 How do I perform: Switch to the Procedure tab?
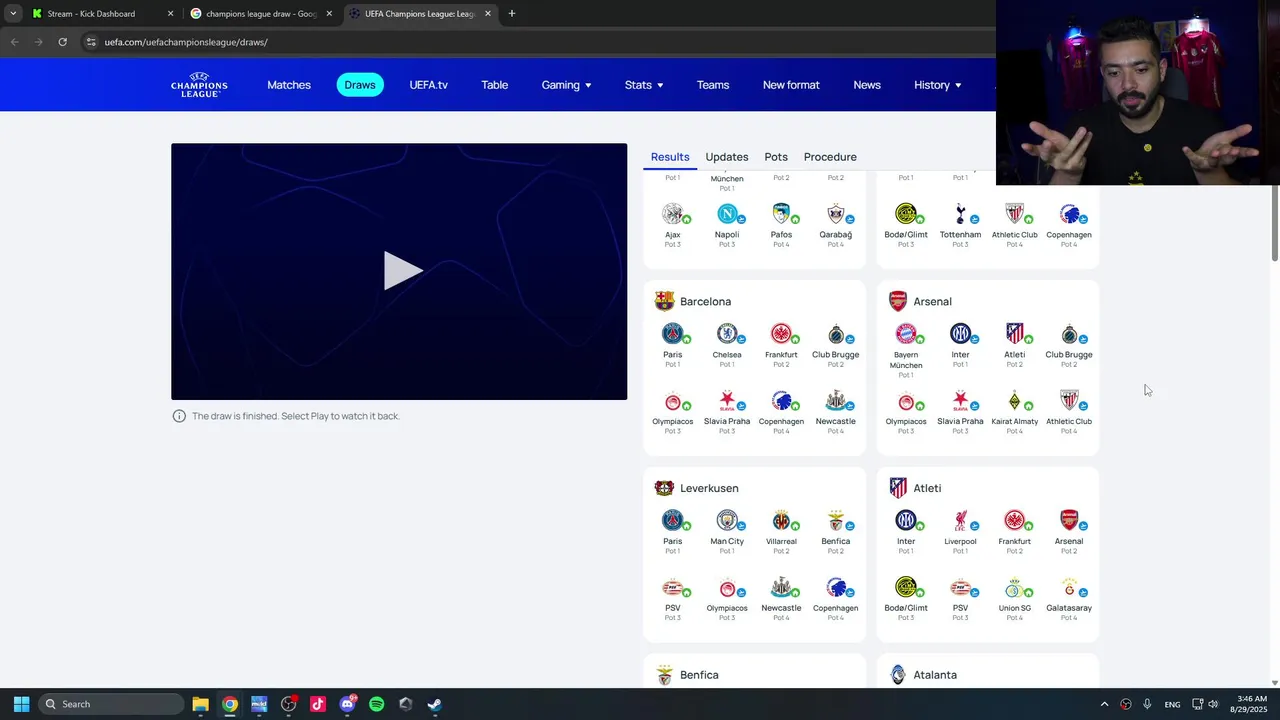click(830, 157)
